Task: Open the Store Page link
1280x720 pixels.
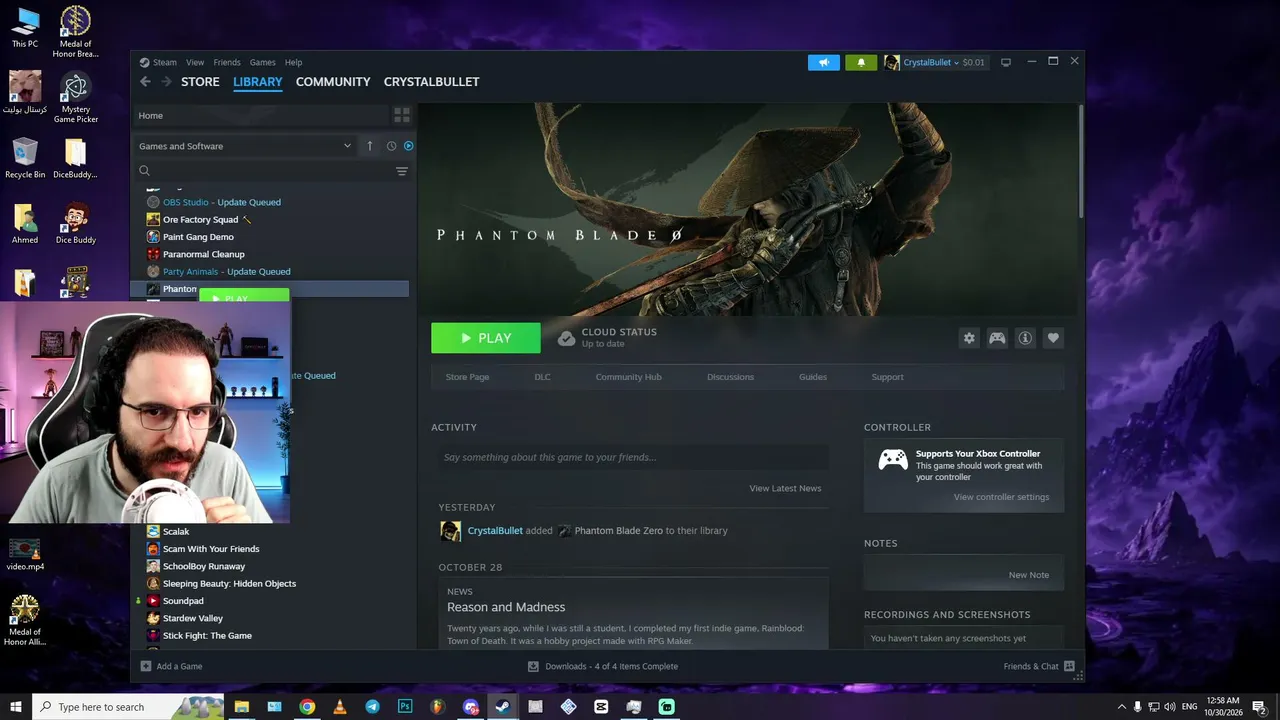Action: click(467, 377)
